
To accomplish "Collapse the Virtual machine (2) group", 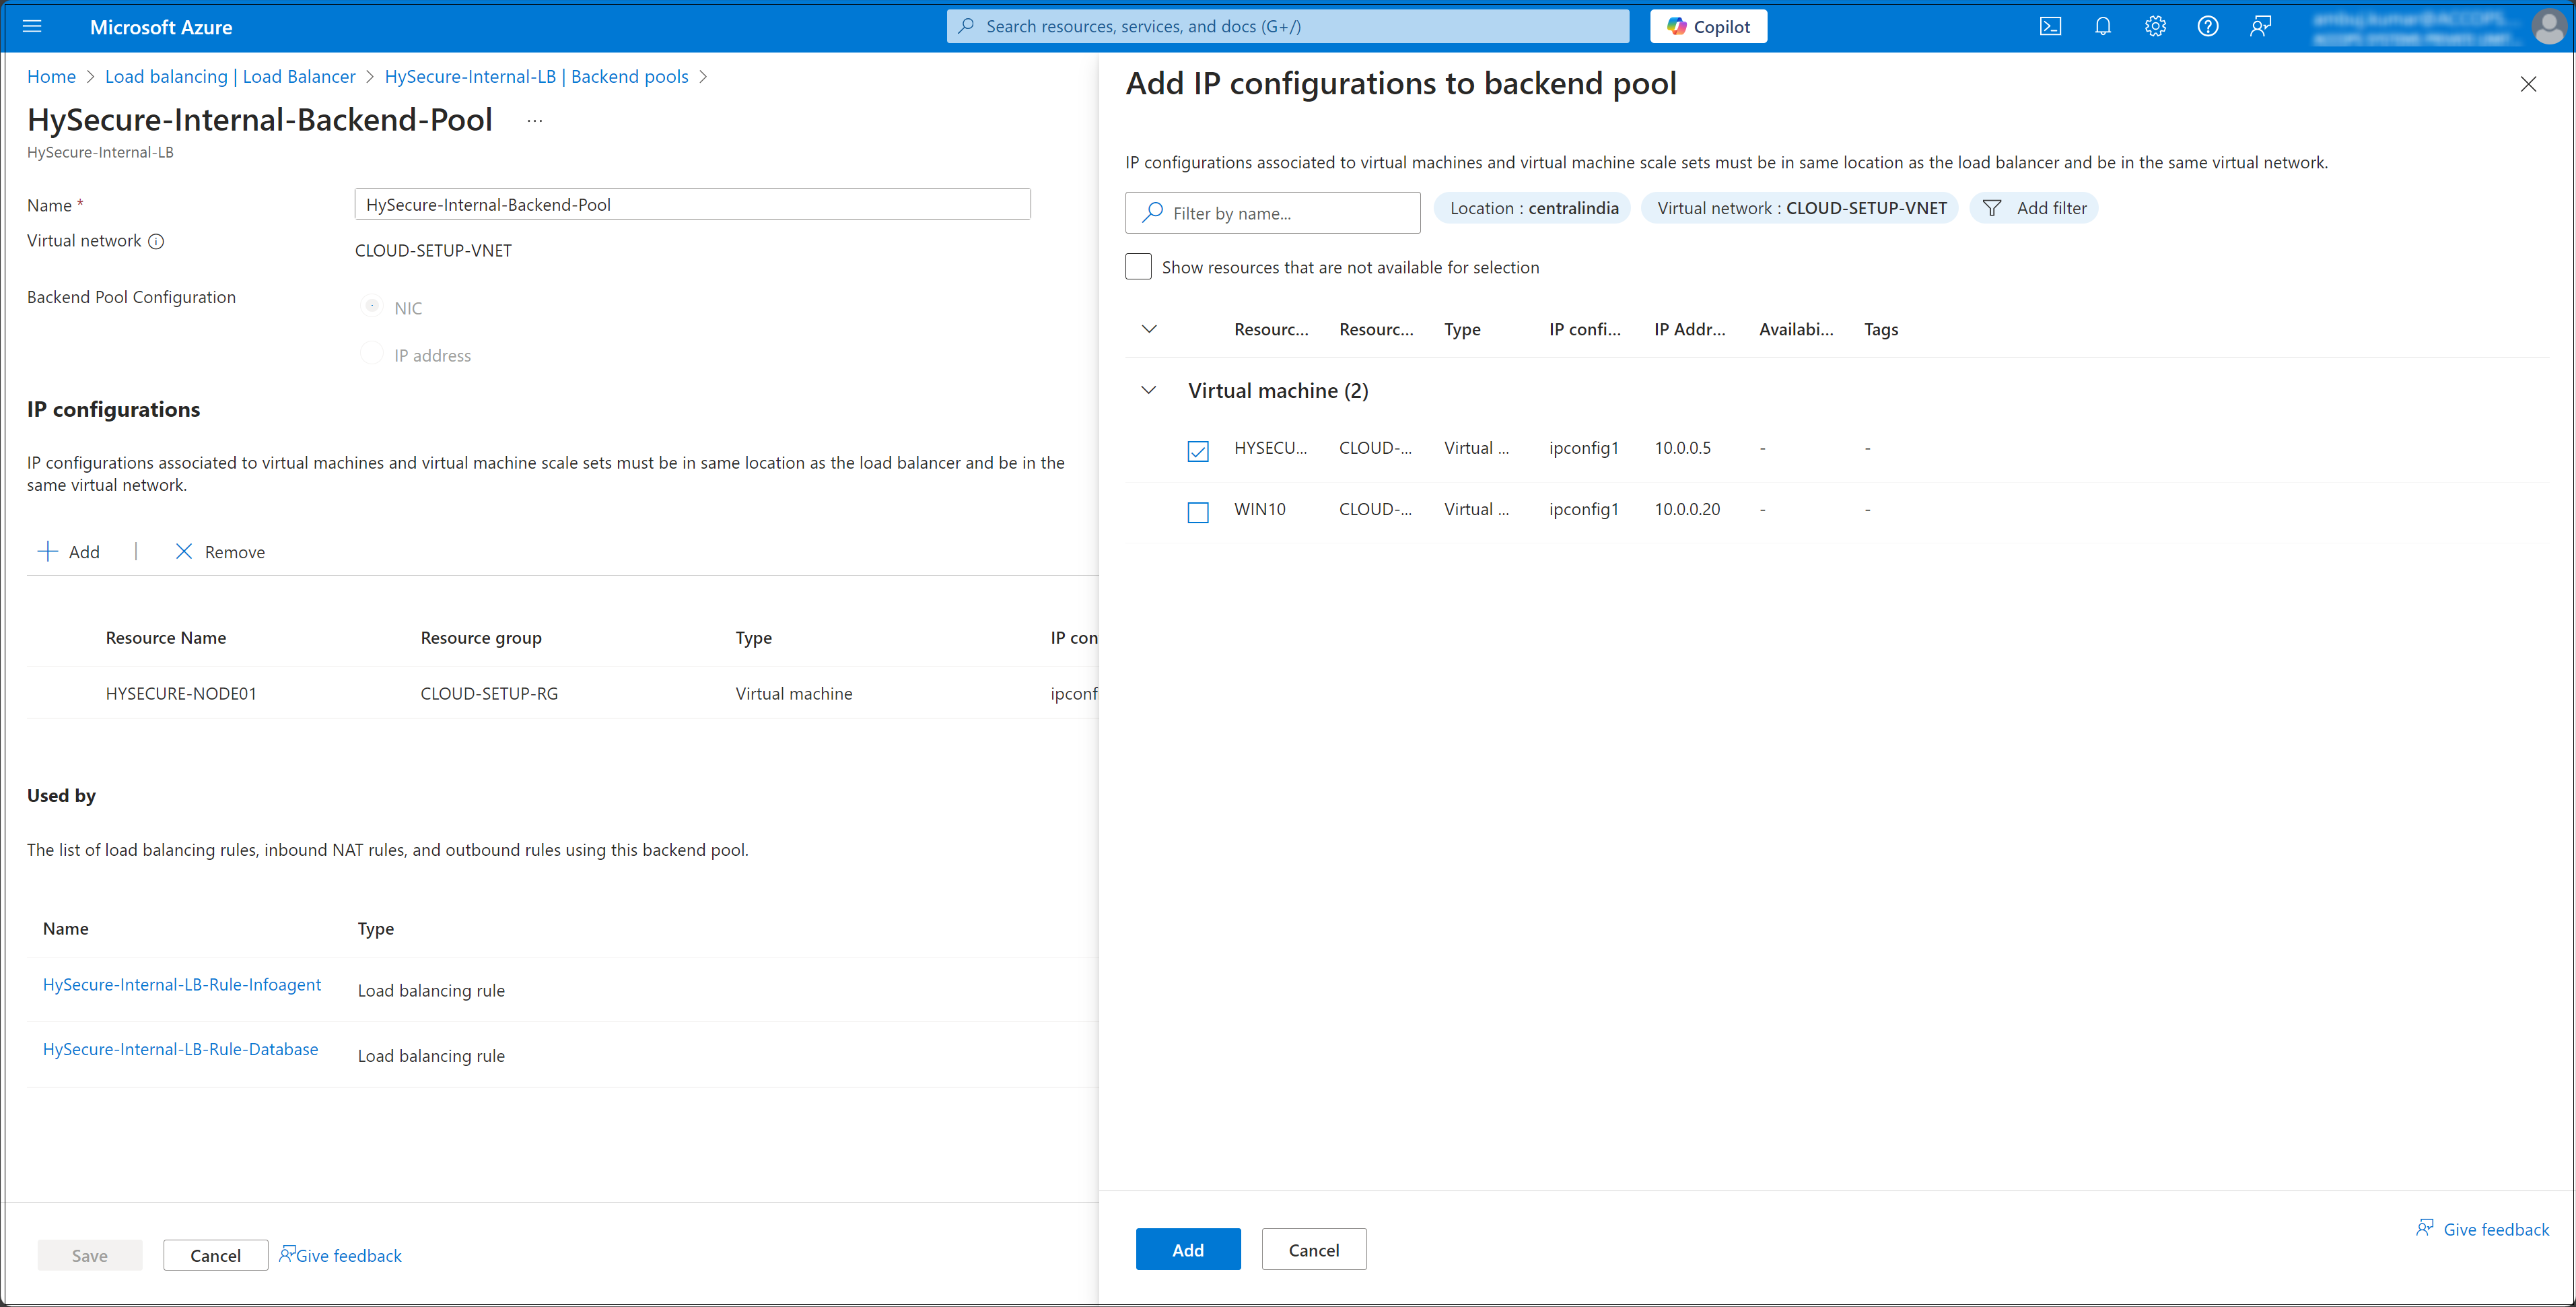I will point(1149,390).
